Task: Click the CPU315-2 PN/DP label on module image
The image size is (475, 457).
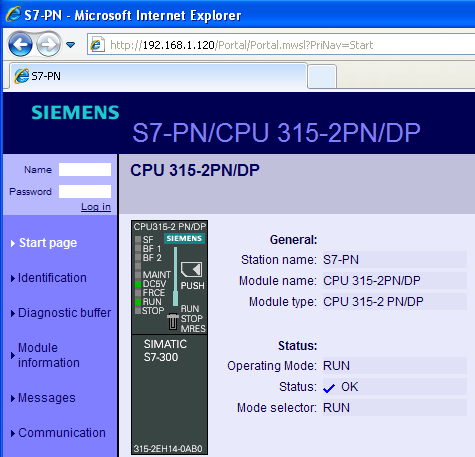Action: click(x=170, y=227)
